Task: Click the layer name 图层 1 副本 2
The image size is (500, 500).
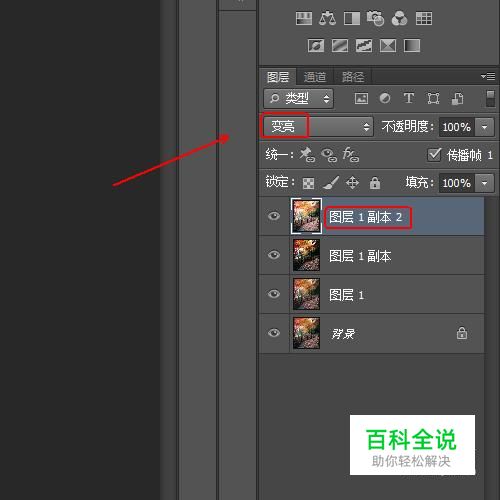Action: (x=366, y=217)
